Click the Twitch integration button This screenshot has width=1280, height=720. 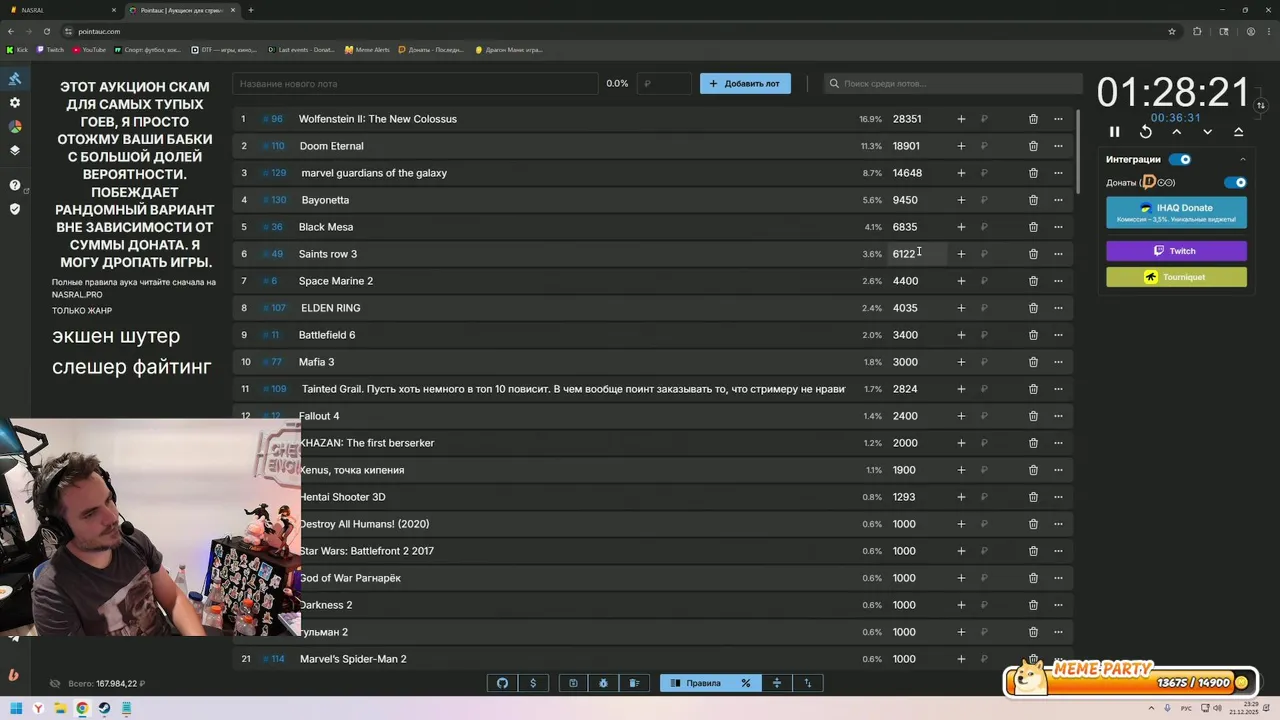tap(1176, 251)
